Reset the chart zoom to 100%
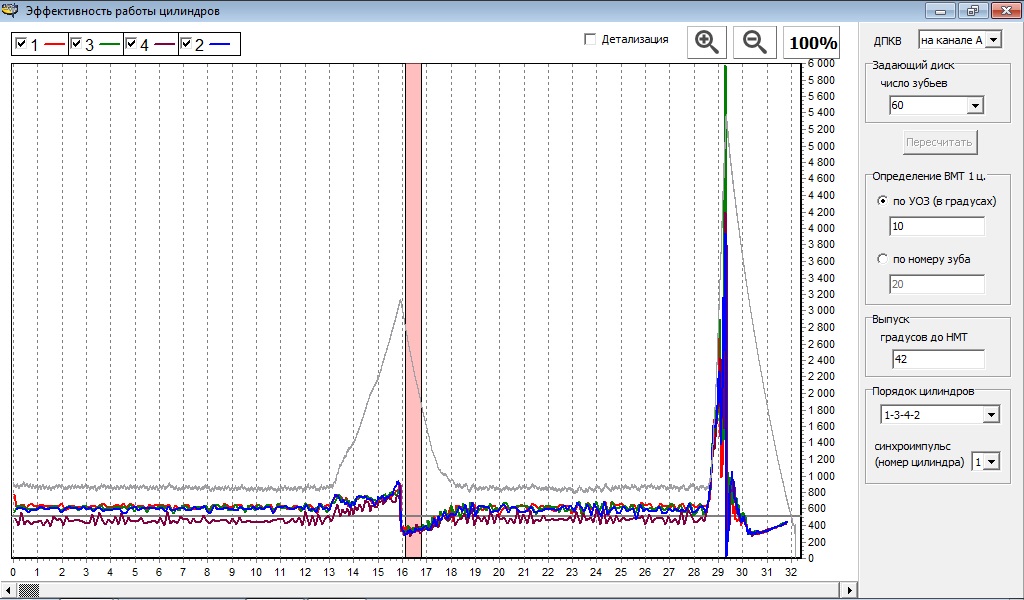This screenshot has width=1024, height=600. 812,43
